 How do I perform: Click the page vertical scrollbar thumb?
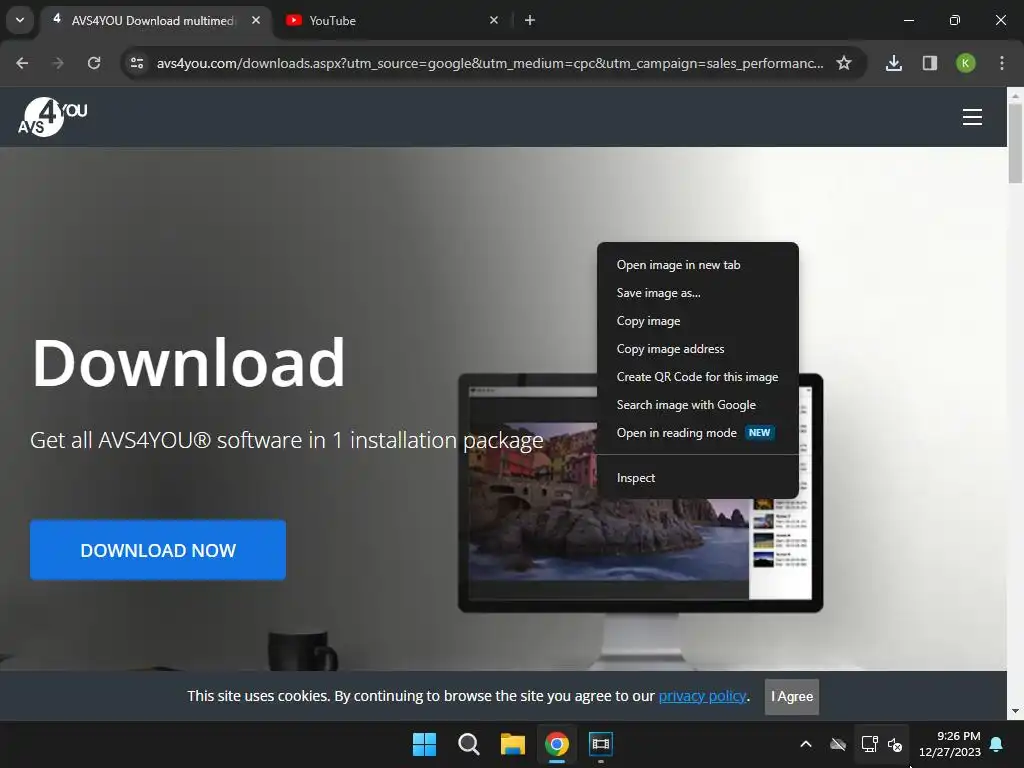coord(1015,144)
